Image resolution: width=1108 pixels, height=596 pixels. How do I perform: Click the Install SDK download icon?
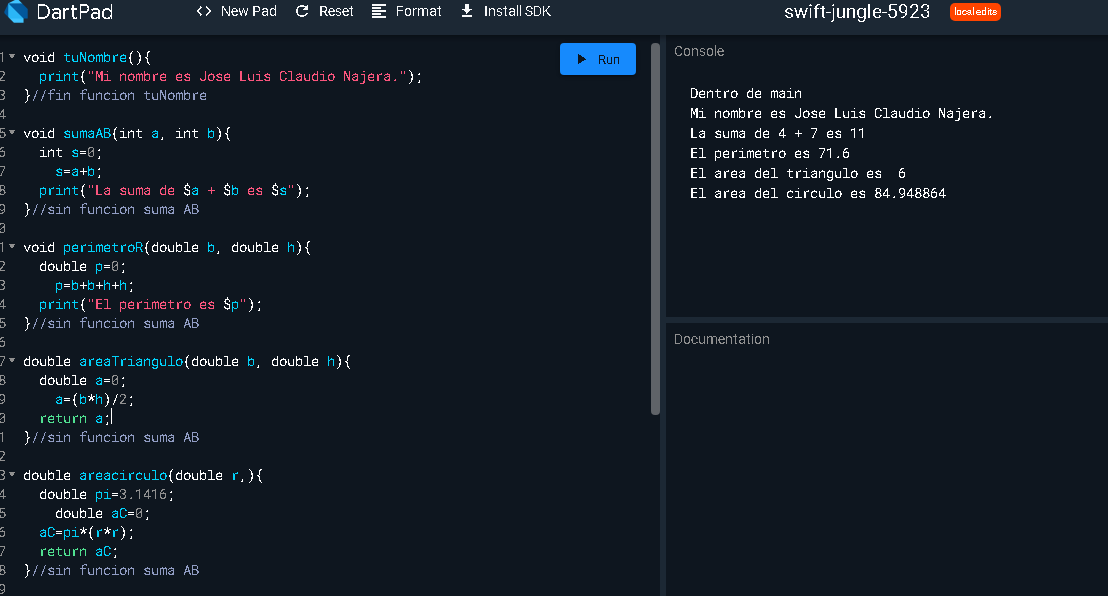[466, 11]
